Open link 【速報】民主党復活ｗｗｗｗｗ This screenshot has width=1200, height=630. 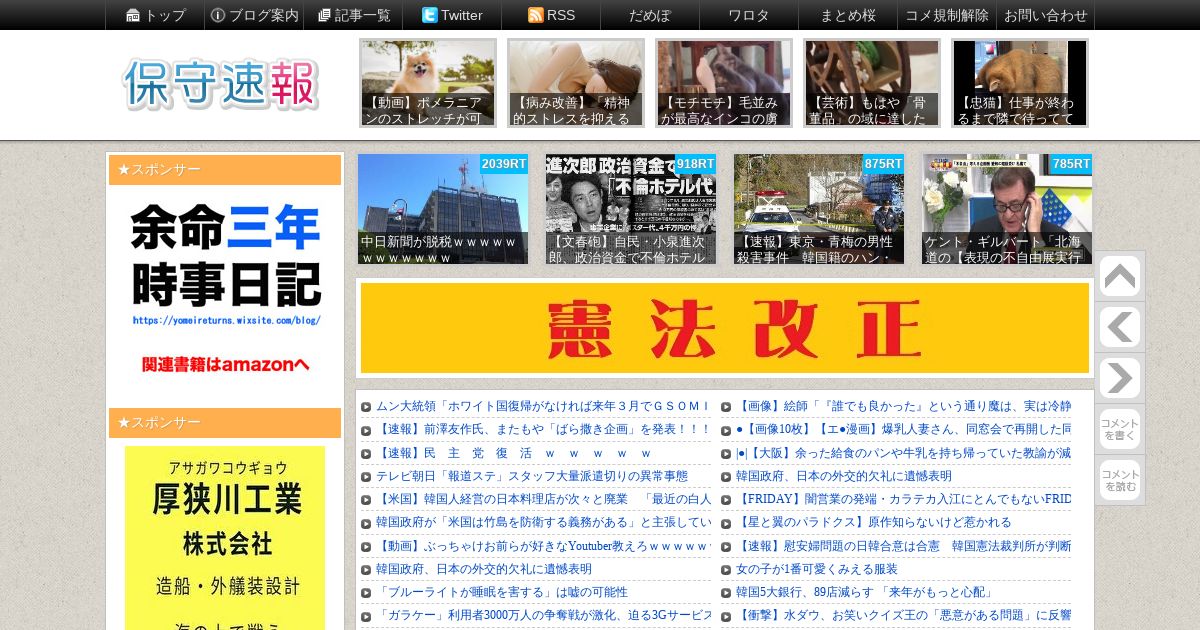[514, 453]
